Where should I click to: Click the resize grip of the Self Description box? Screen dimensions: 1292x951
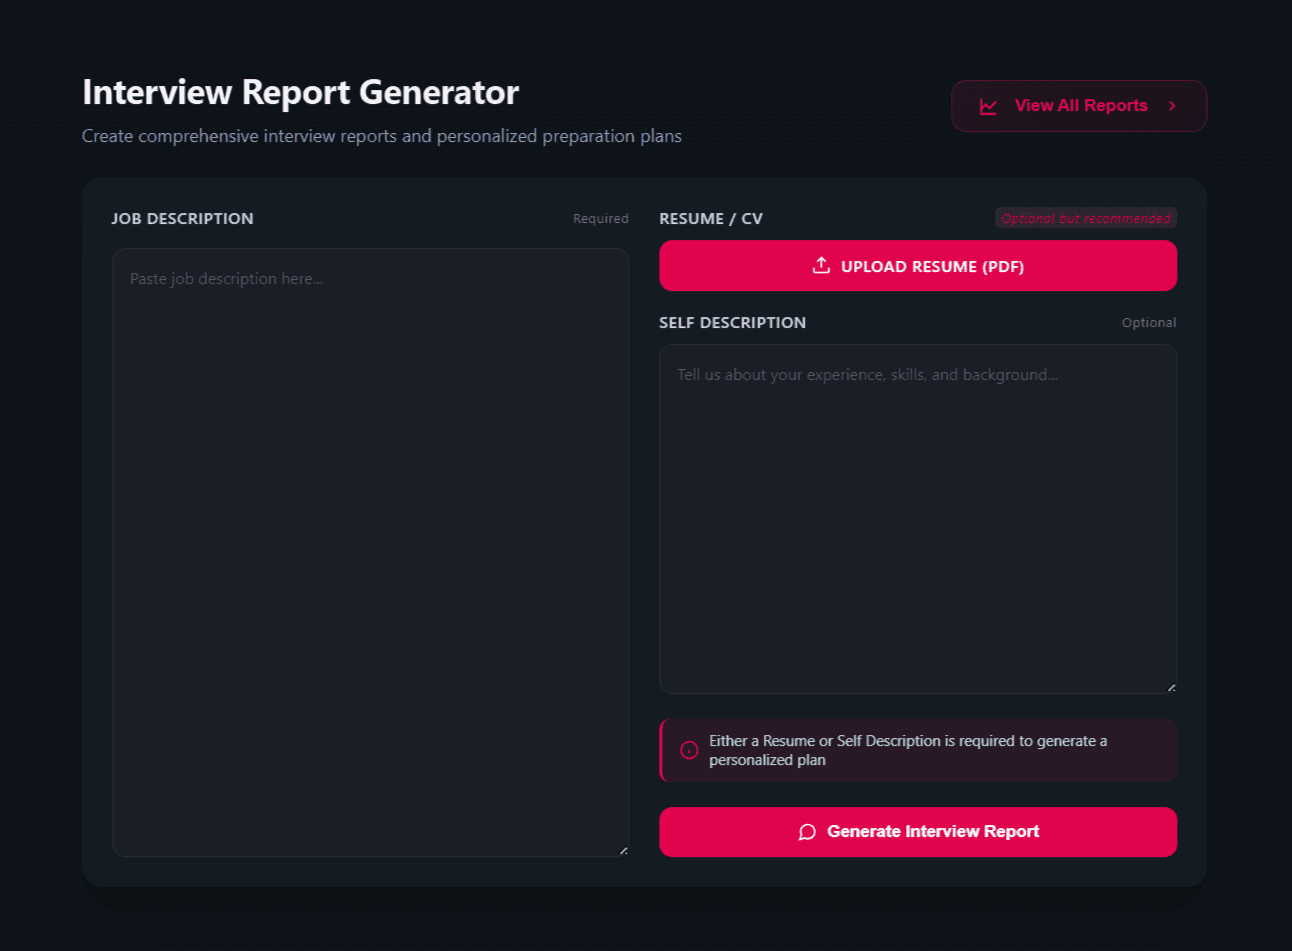point(1172,687)
